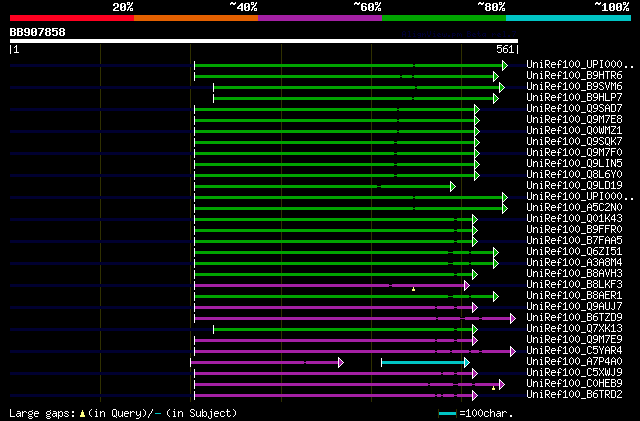Click the orange ~40% identity legend segment
The width and height of the screenshot is (640, 421).
(x=196, y=18)
